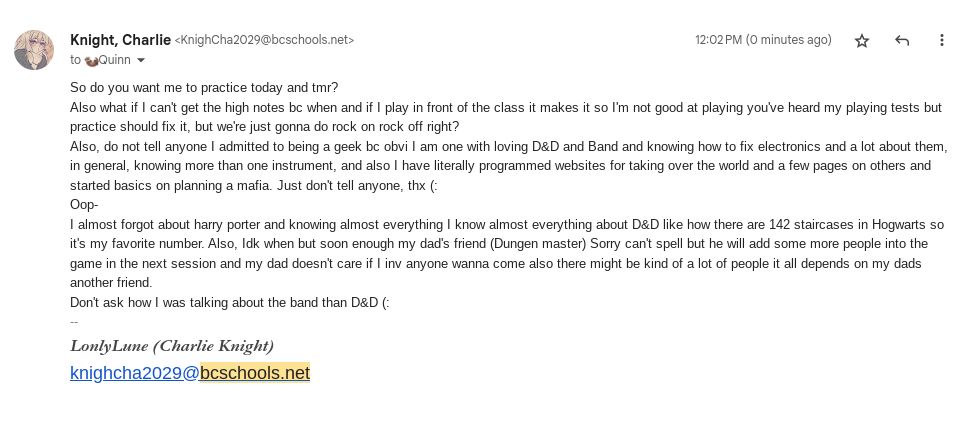Click the 12:02 PM timestamp

(x=763, y=40)
